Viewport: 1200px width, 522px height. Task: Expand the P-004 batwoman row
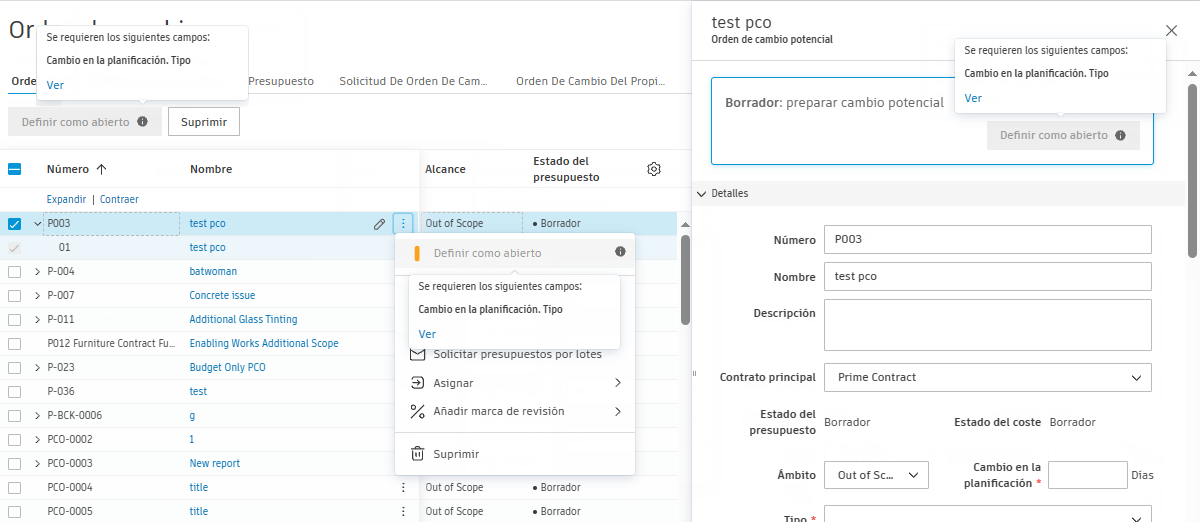click(x=38, y=272)
